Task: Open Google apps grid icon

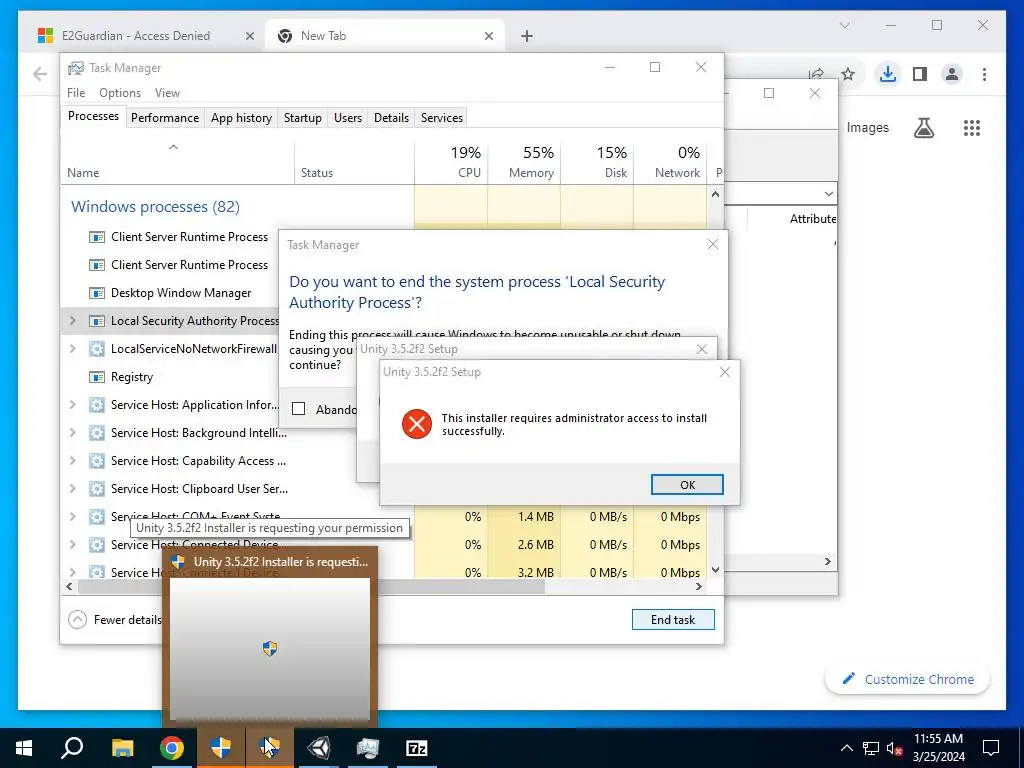Action: pyautogui.click(x=972, y=128)
